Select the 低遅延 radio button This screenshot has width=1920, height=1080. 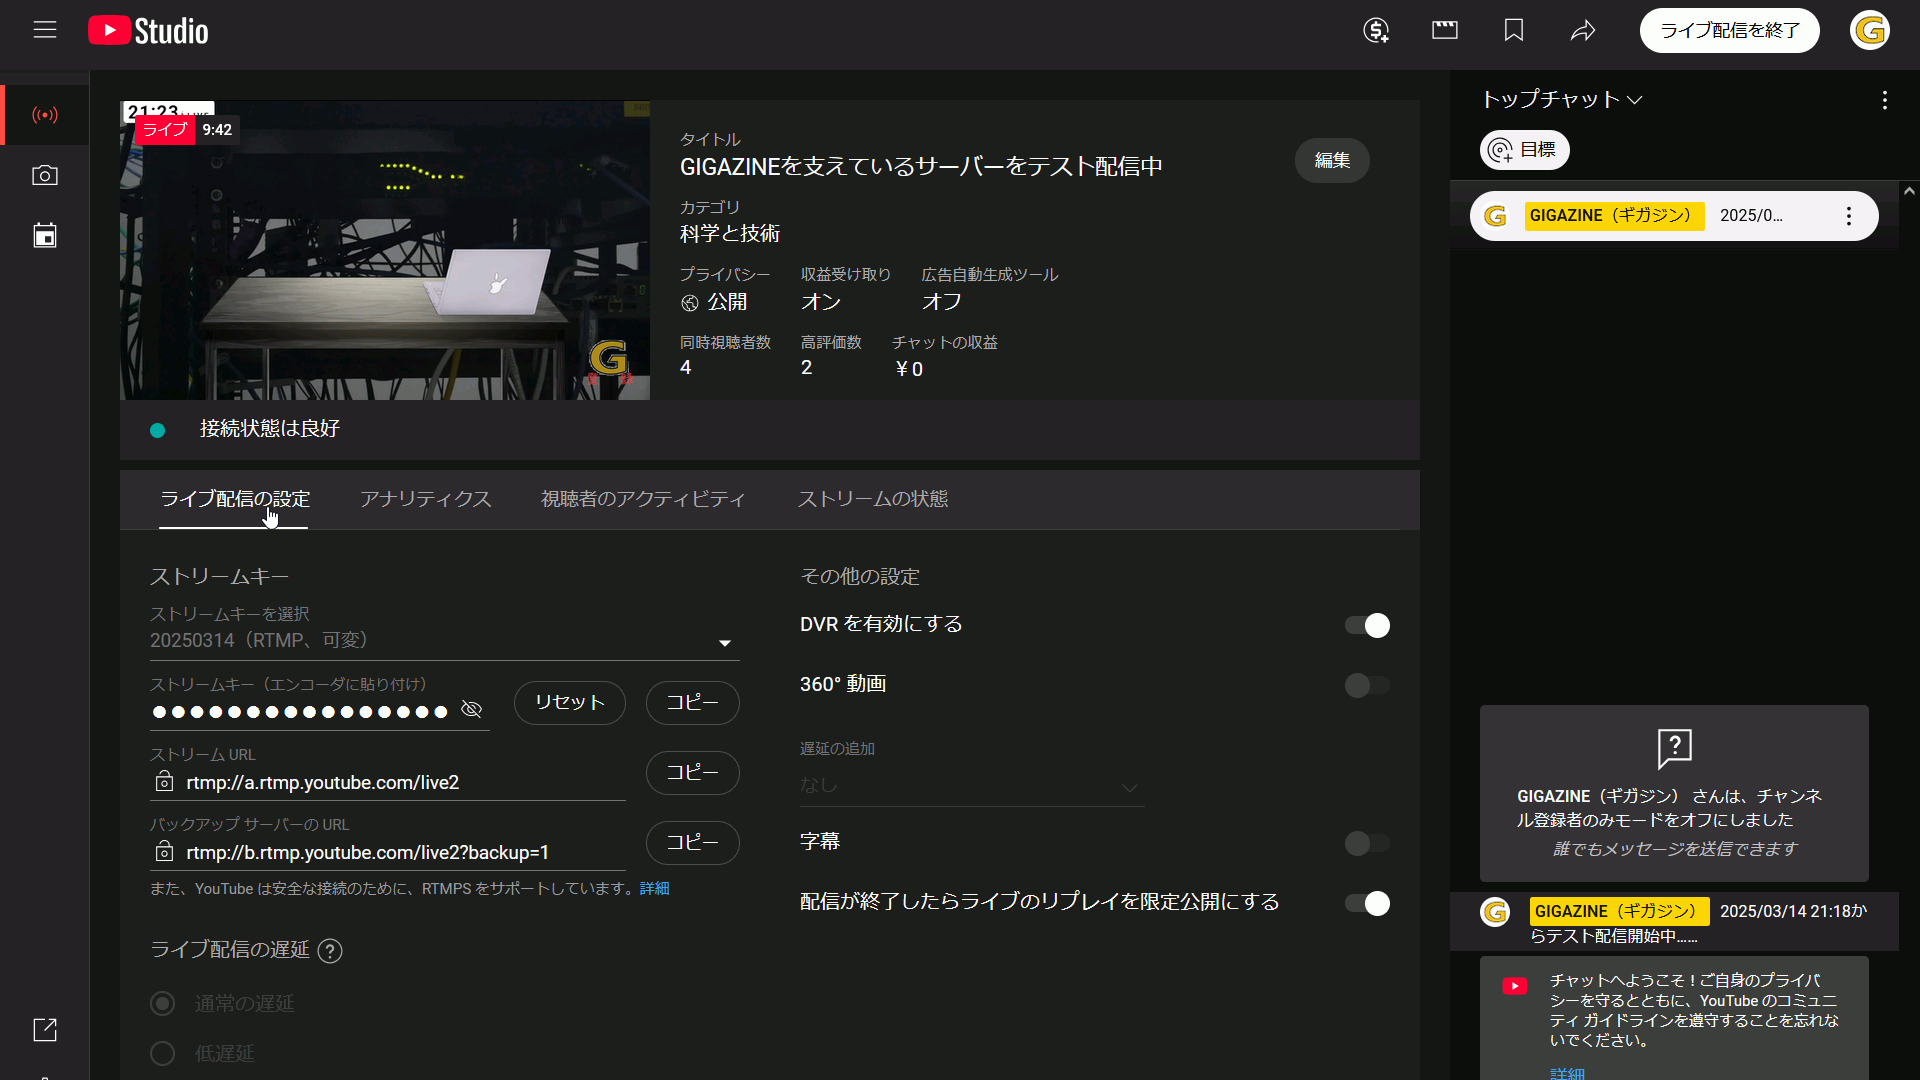tap(163, 1053)
